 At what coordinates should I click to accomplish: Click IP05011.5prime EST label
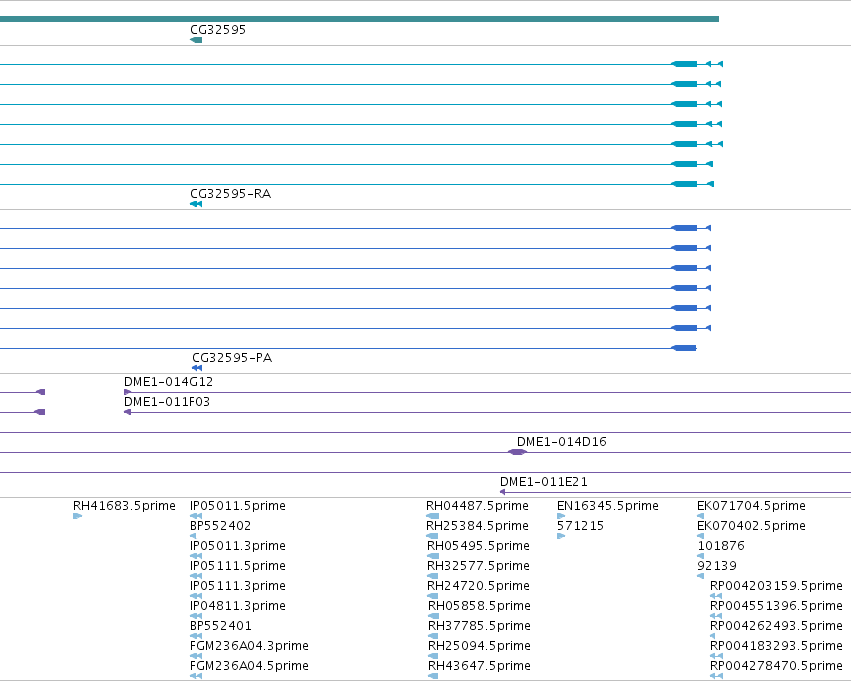tap(238, 506)
